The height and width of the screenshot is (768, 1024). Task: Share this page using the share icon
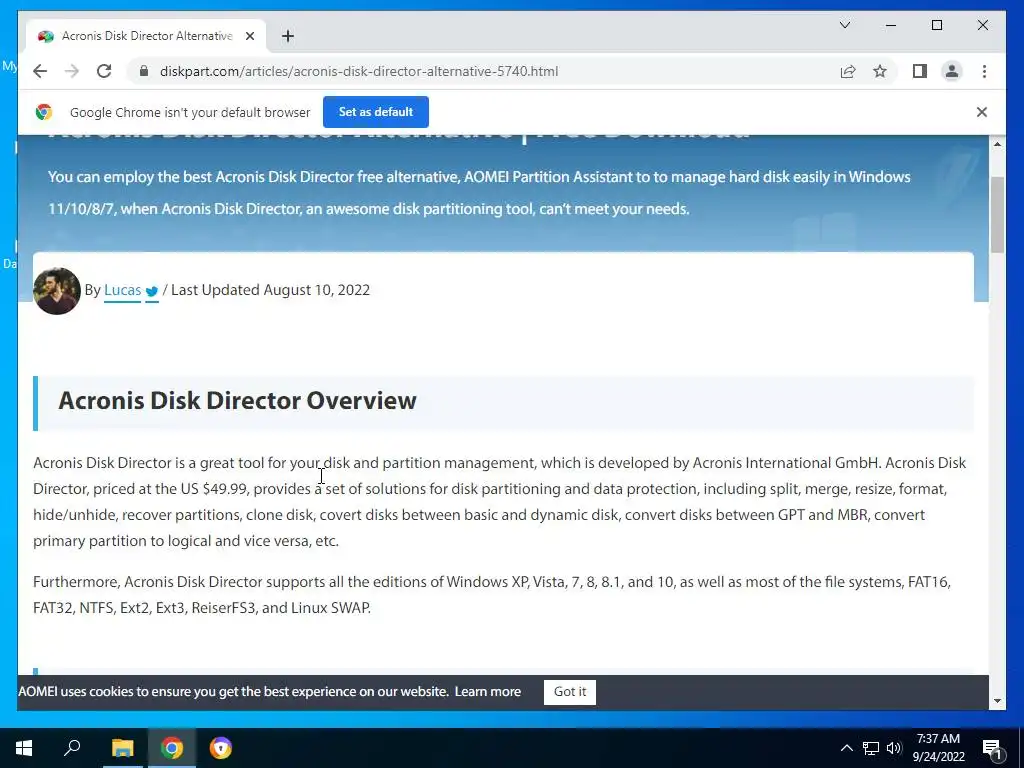[848, 71]
